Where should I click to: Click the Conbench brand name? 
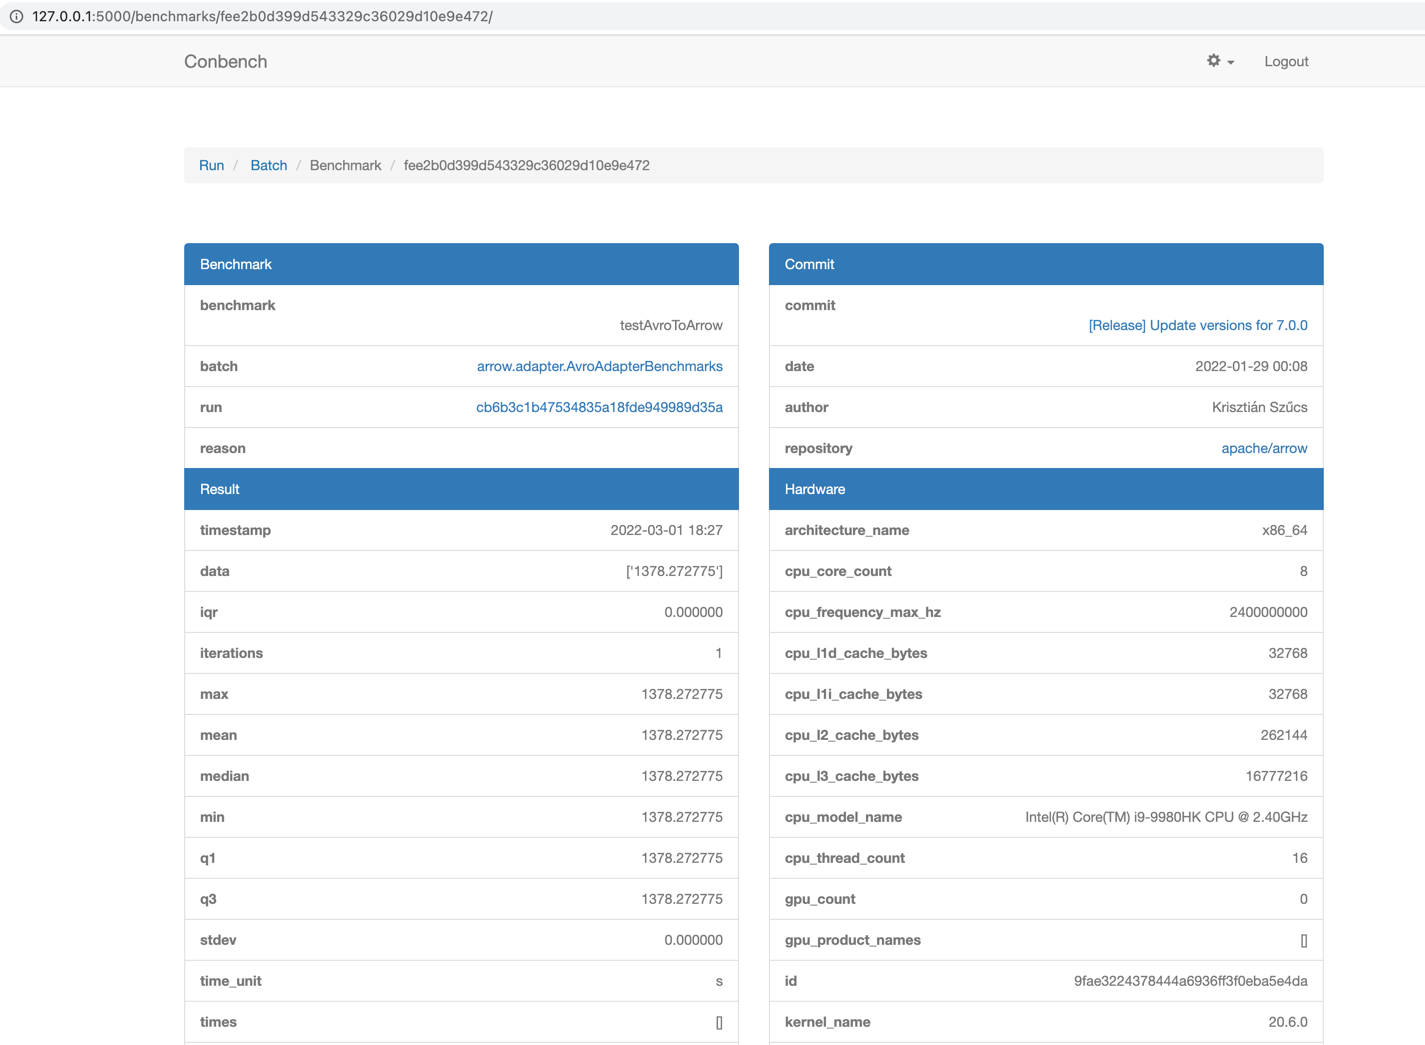(x=225, y=61)
